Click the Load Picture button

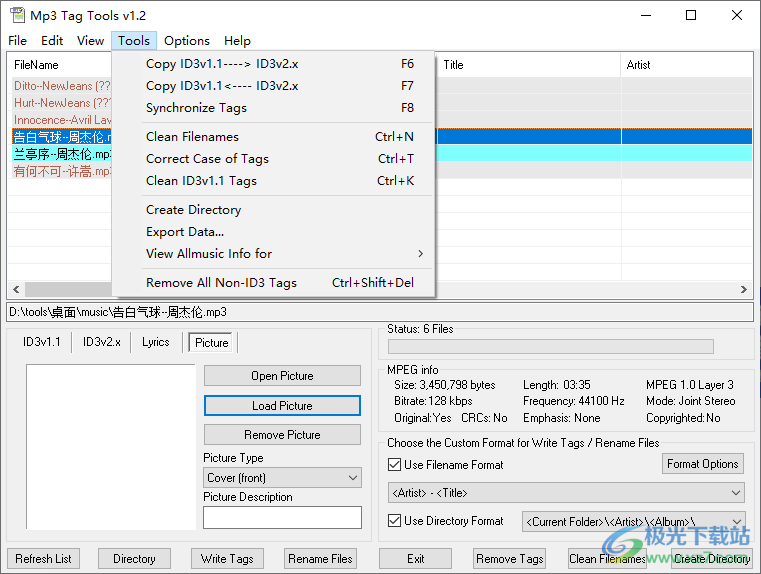click(282, 406)
